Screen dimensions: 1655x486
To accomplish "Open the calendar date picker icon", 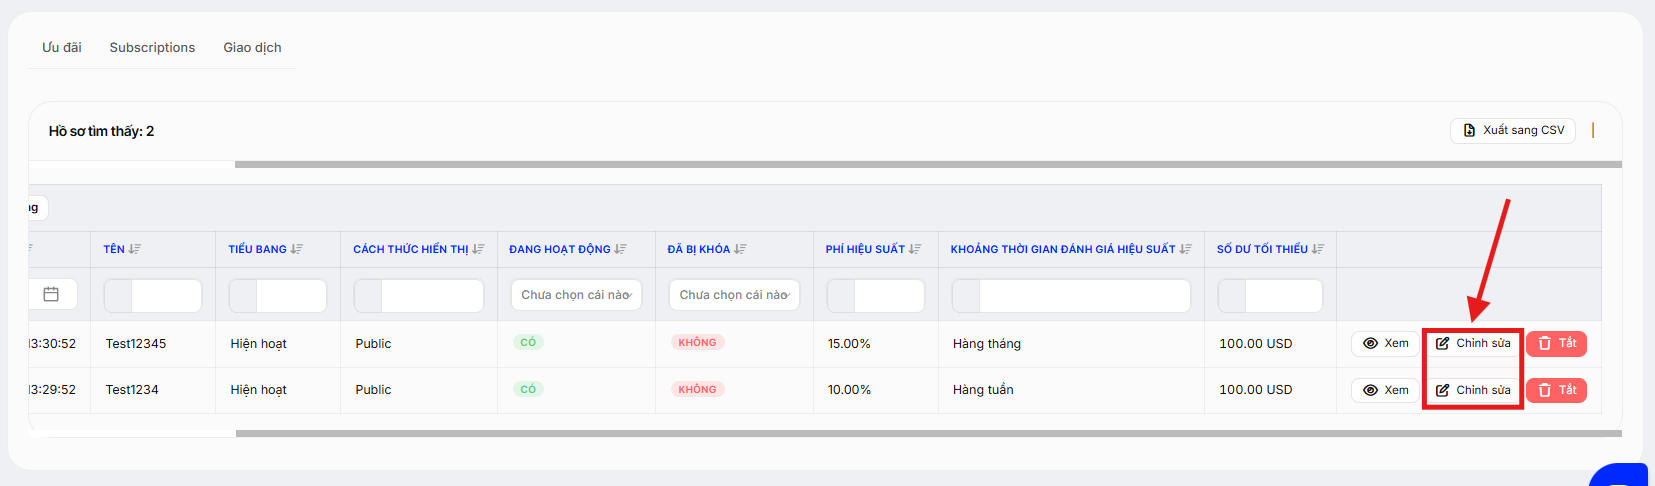I will coord(51,294).
